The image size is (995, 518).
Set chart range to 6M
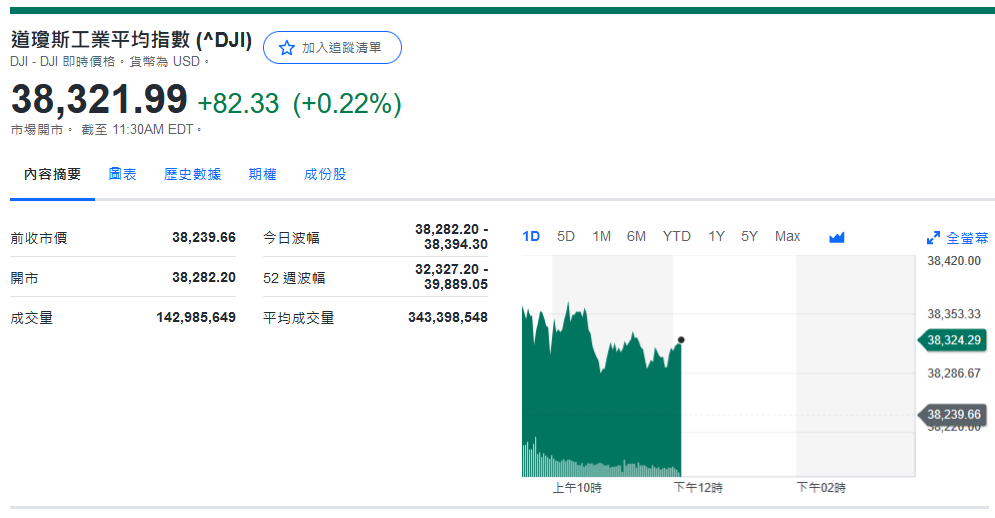click(x=636, y=237)
